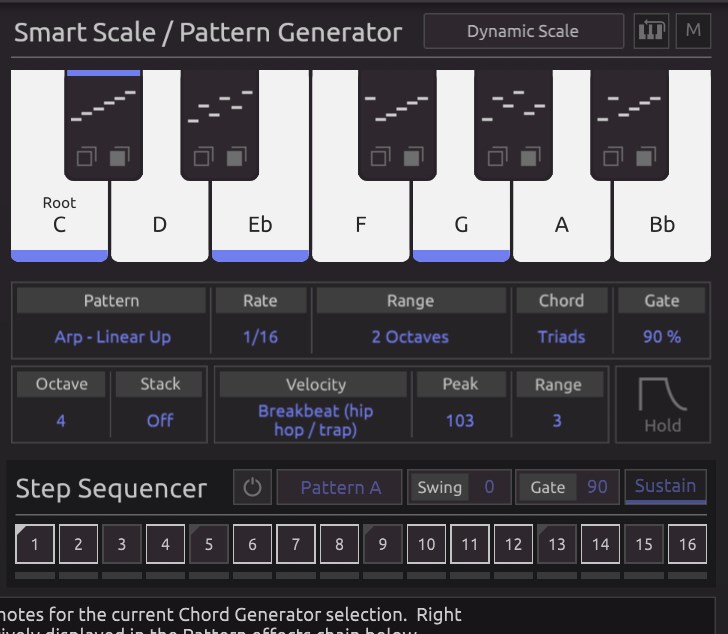Click the Hold envelope icon
Viewport: 728px width, 634px height.
[662, 405]
